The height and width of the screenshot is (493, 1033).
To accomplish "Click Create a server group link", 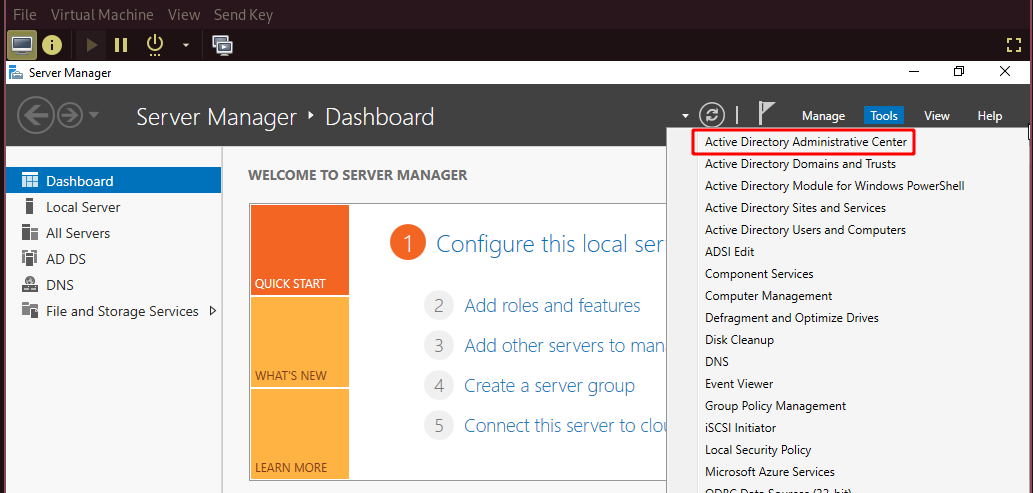I will pos(549,386).
